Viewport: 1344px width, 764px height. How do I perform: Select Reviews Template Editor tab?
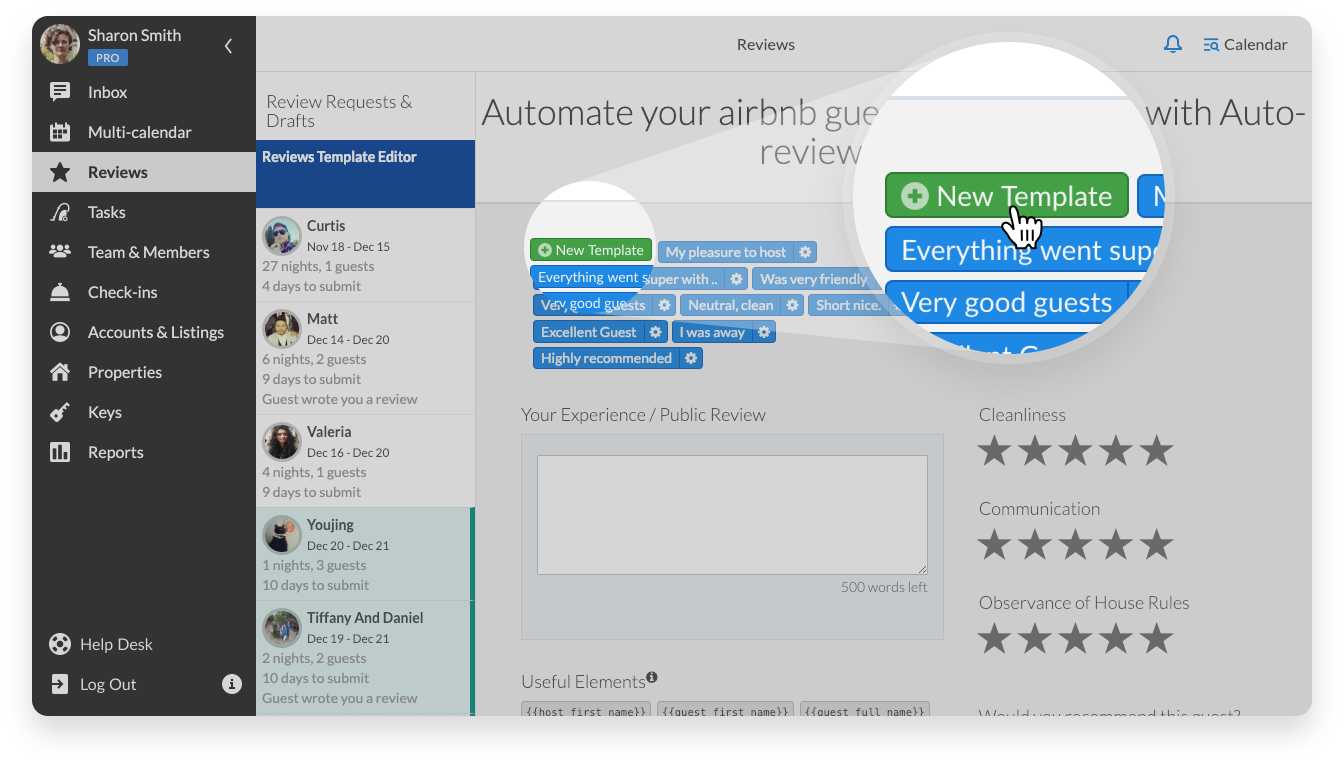[365, 173]
